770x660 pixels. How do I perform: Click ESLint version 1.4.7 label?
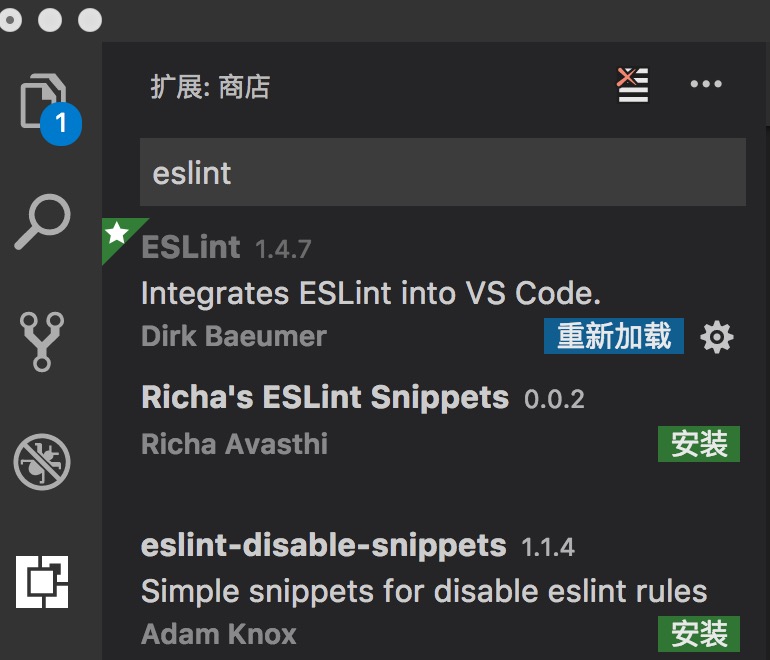[x=283, y=249]
